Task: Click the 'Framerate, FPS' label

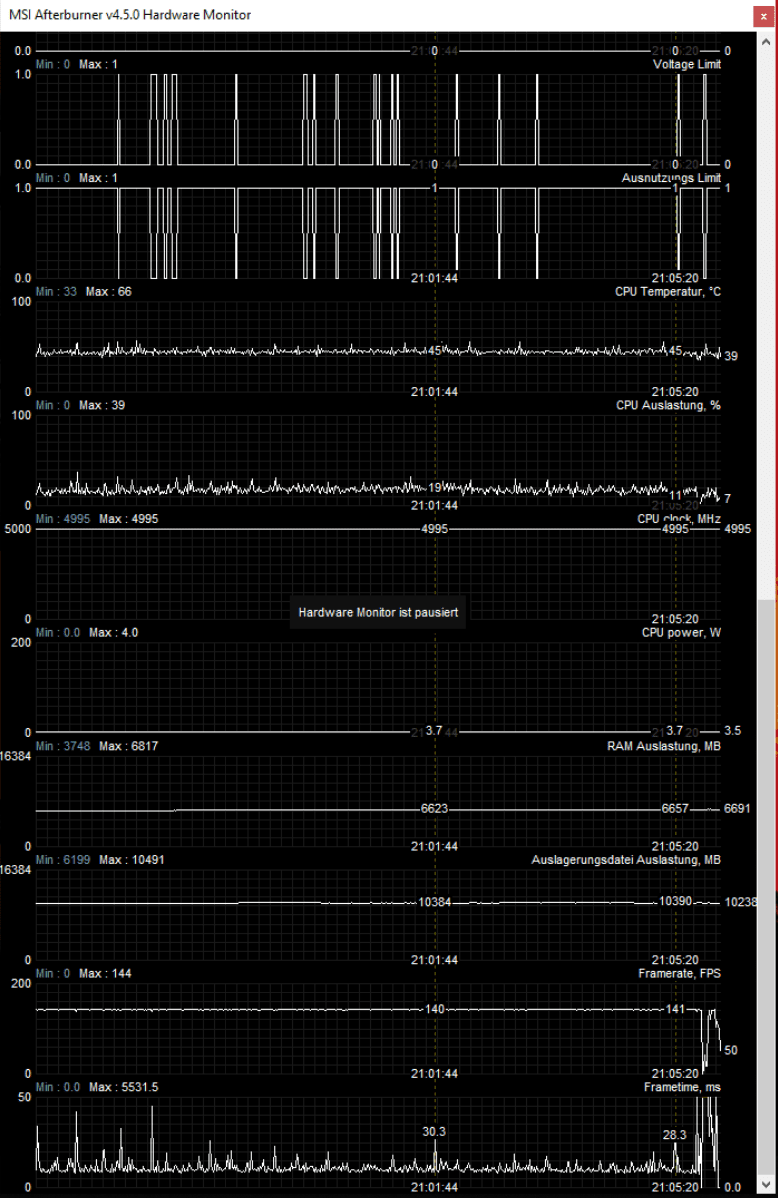Action: coord(679,973)
